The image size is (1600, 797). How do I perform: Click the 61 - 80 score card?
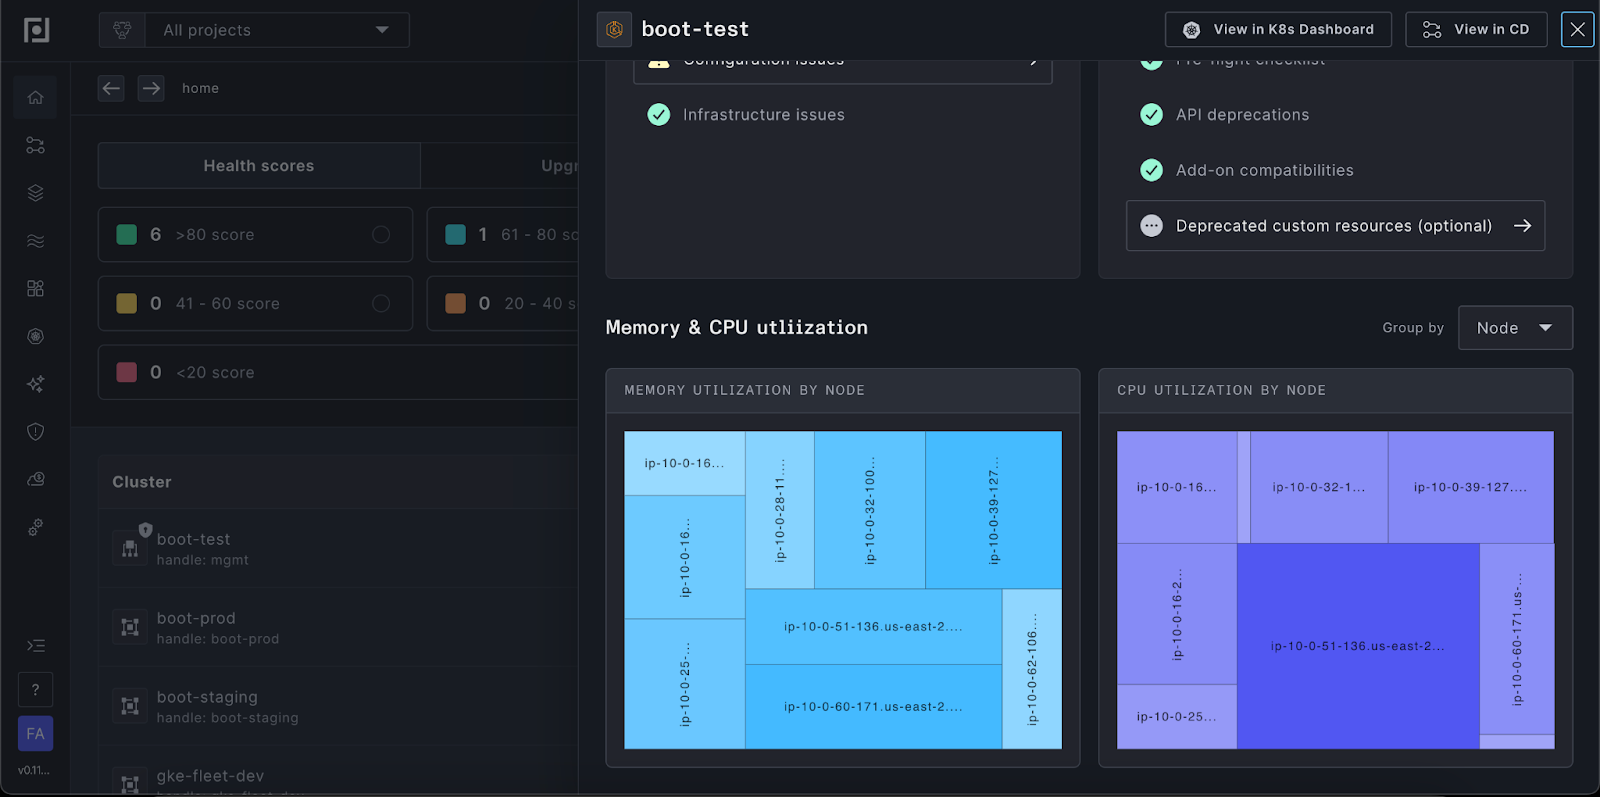(503, 234)
